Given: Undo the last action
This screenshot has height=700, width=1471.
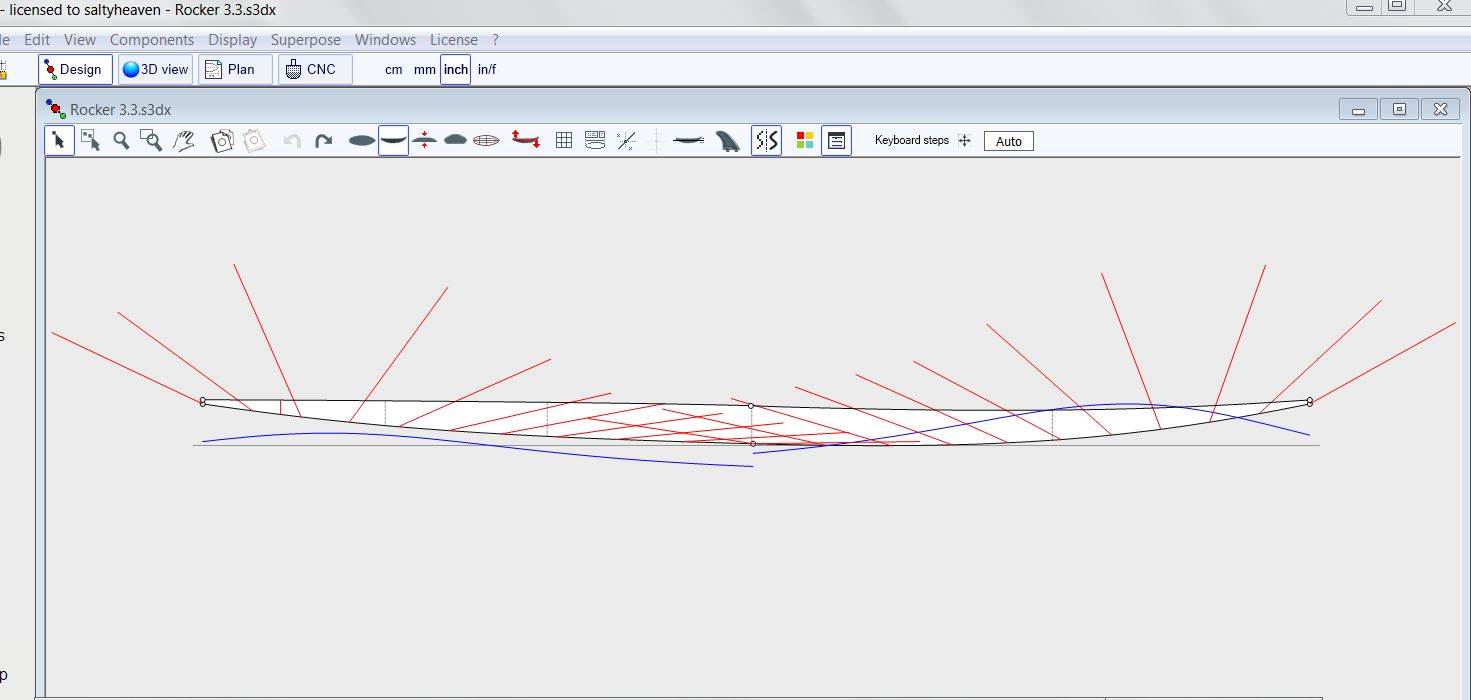Looking at the screenshot, I should pos(292,141).
